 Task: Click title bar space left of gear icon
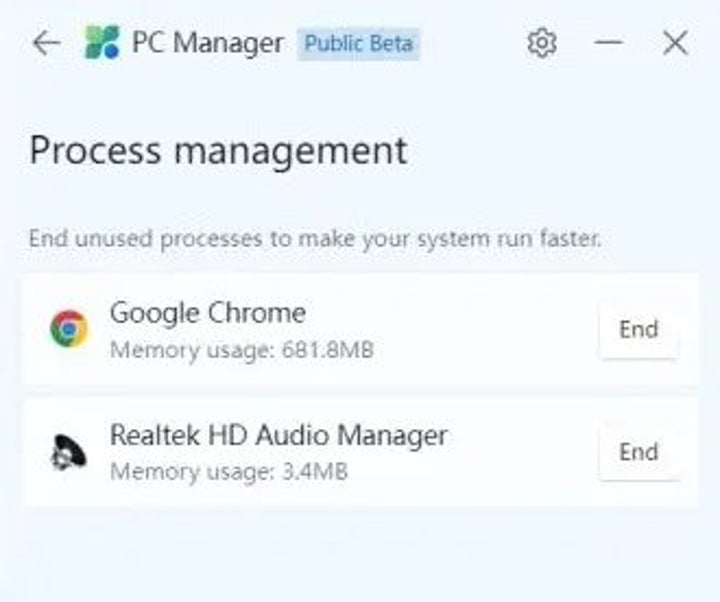coord(470,43)
